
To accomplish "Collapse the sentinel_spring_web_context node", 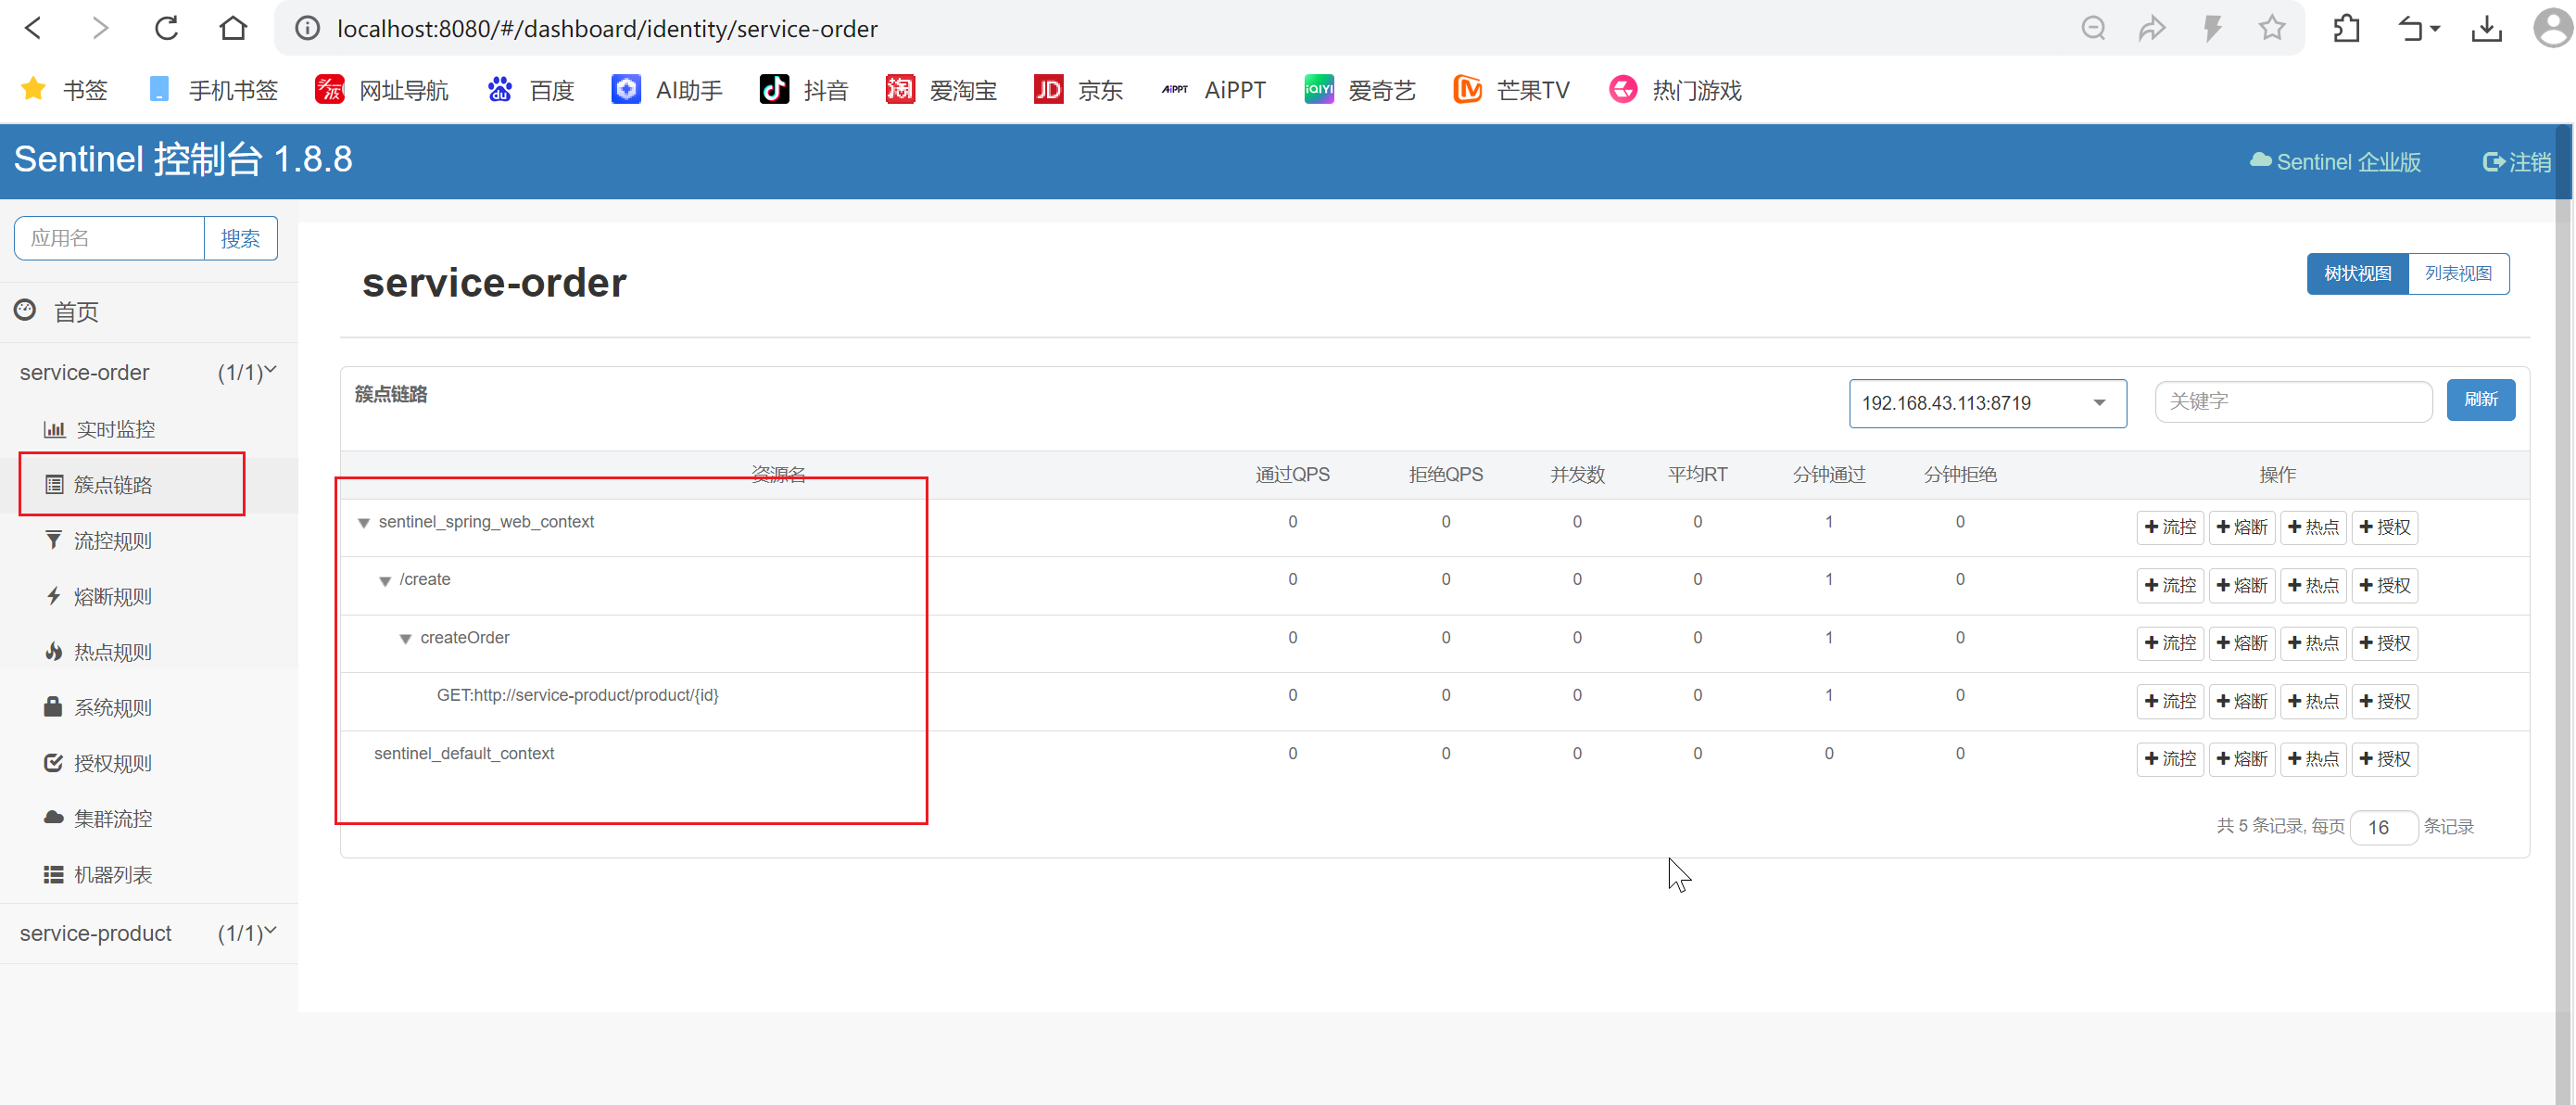I will tap(364, 523).
